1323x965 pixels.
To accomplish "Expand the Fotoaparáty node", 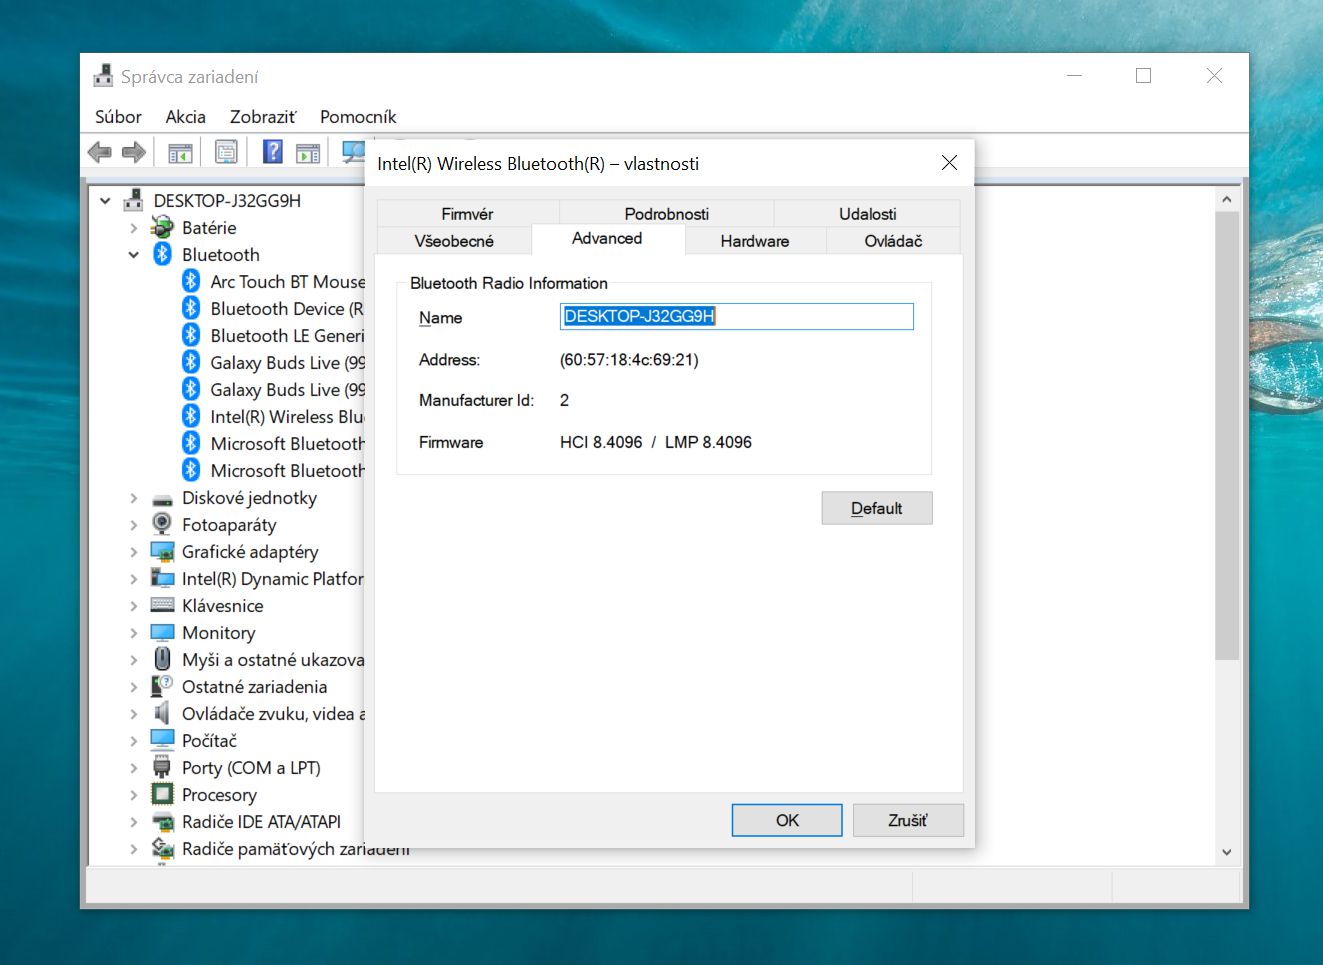I will click(134, 525).
